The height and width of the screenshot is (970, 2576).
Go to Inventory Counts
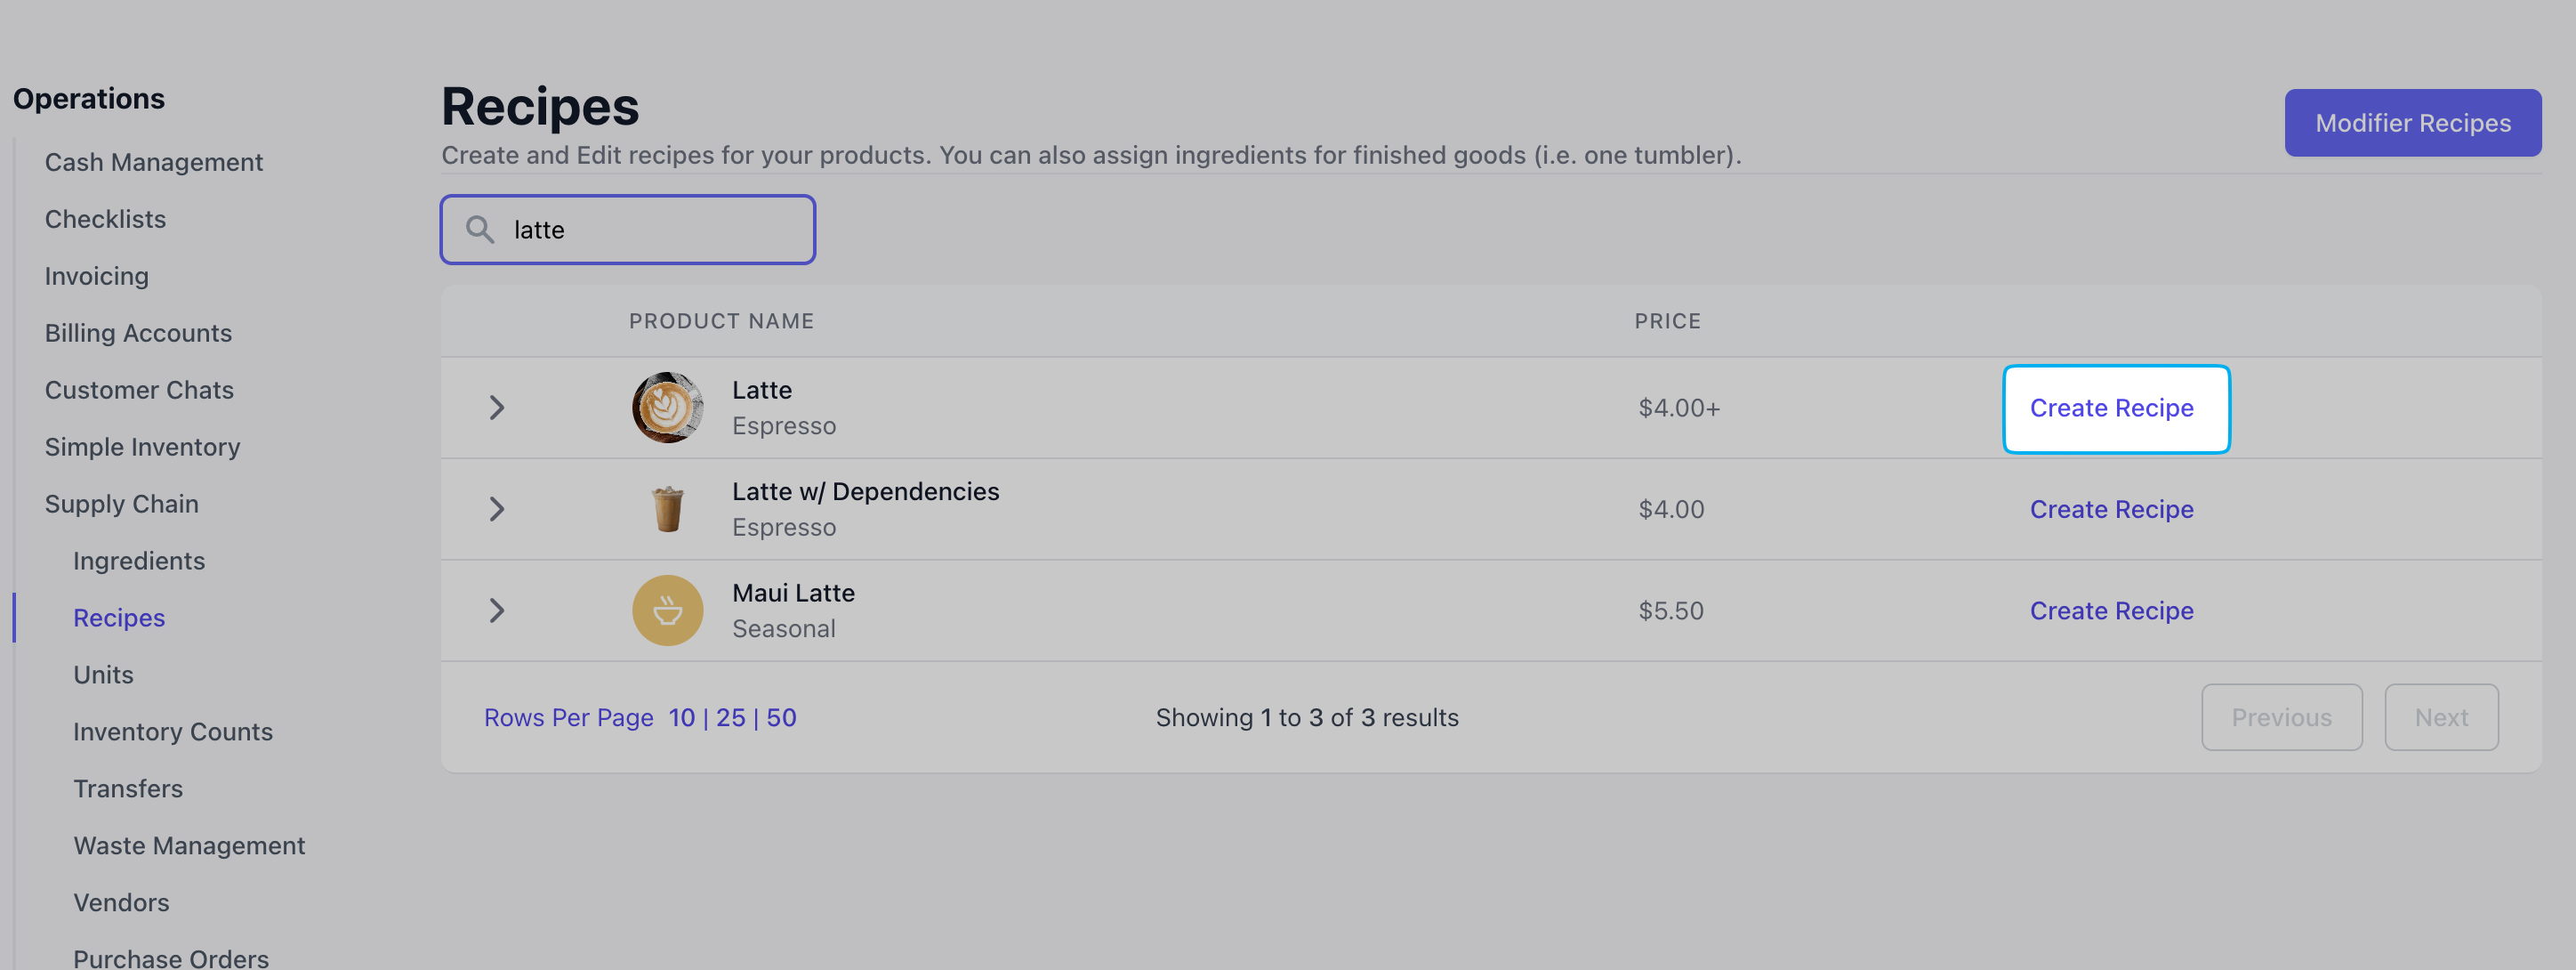tap(173, 732)
